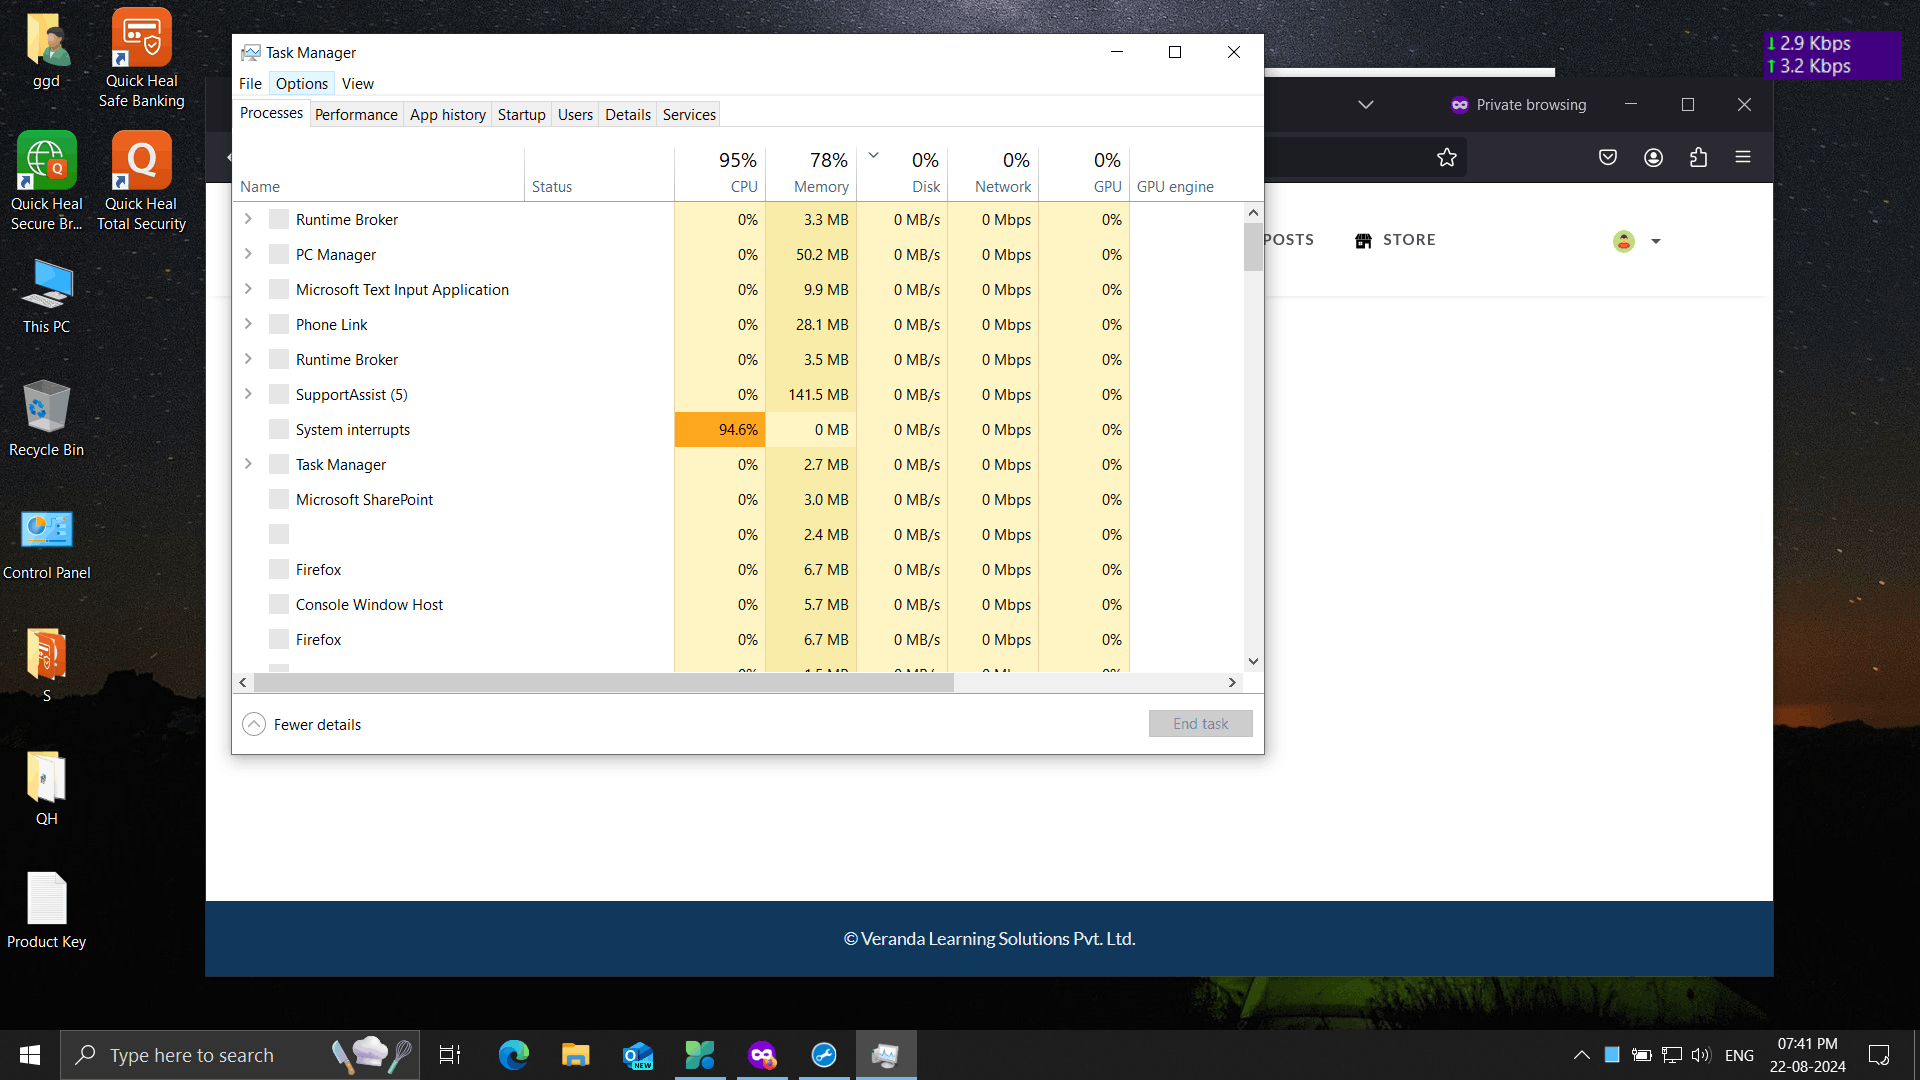The height and width of the screenshot is (1080, 1920).
Task: Open the View menu in Task Manager
Action: click(357, 84)
